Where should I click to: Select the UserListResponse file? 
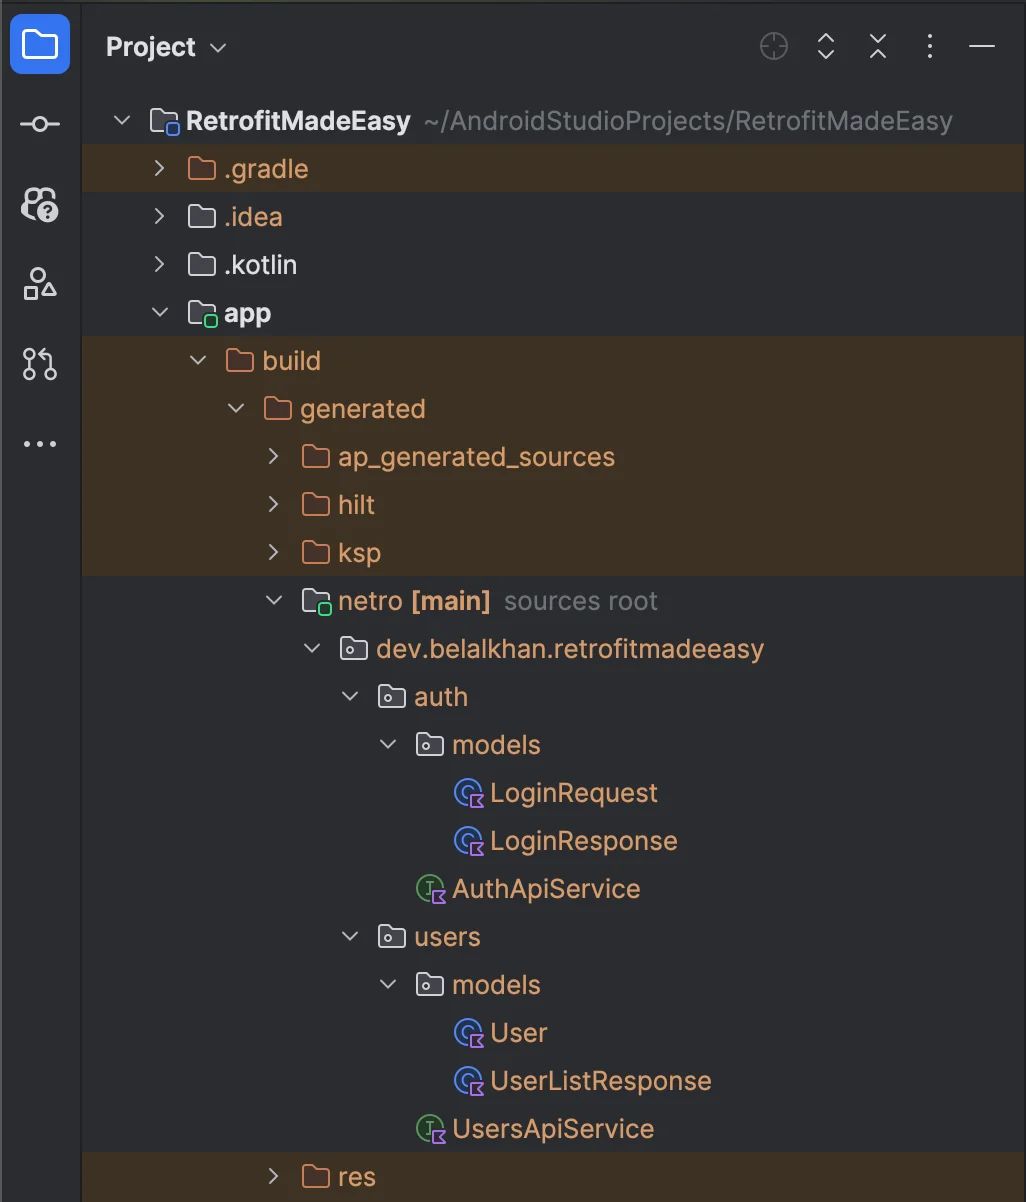(601, 1081)
